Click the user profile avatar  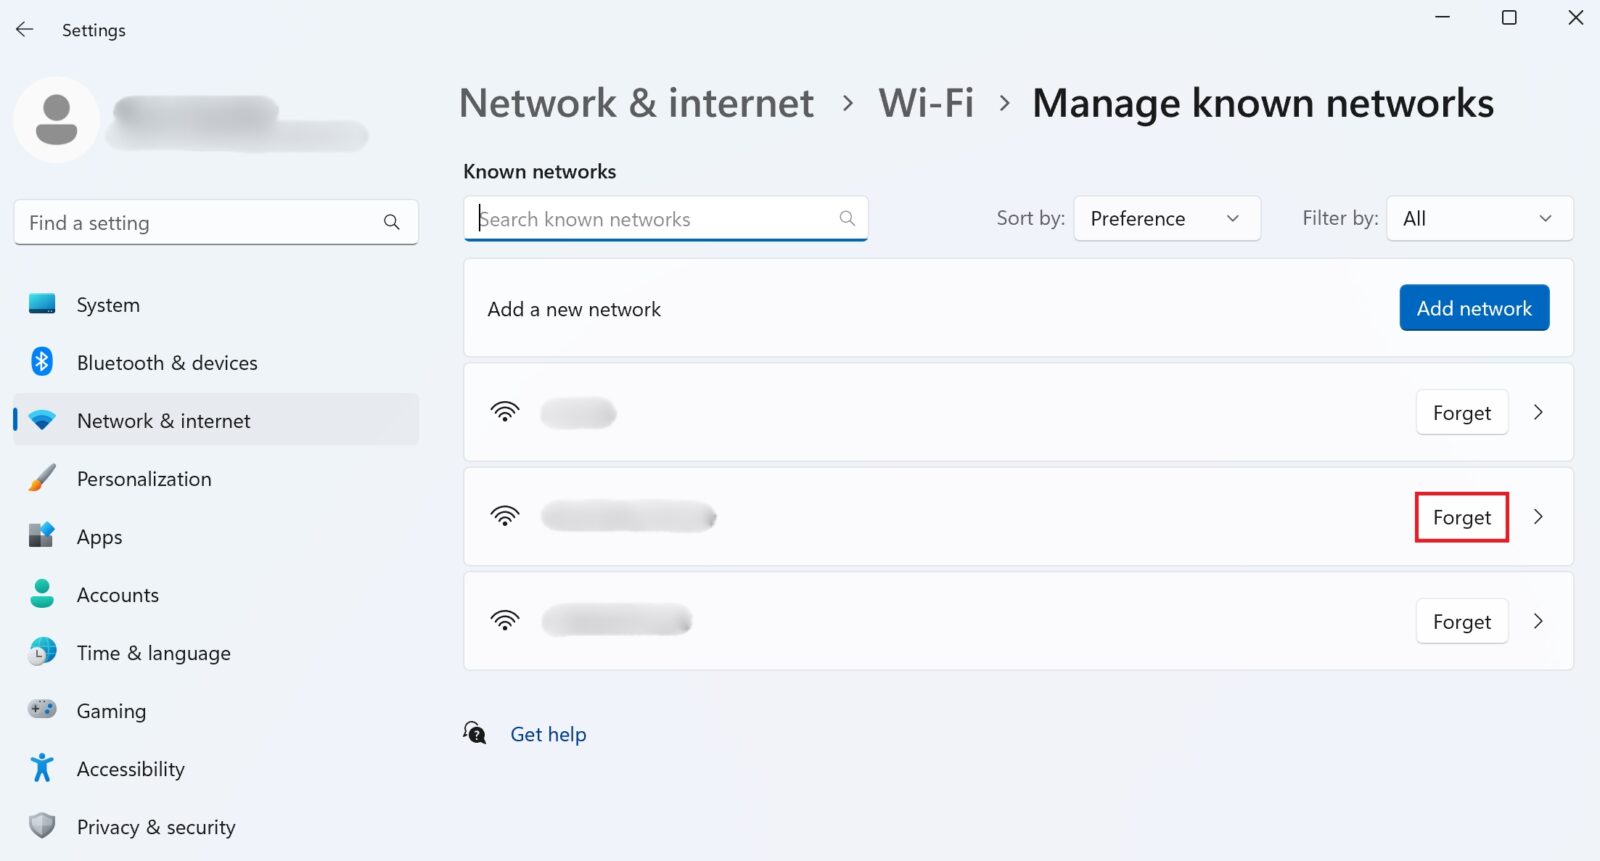coord(56,119)
